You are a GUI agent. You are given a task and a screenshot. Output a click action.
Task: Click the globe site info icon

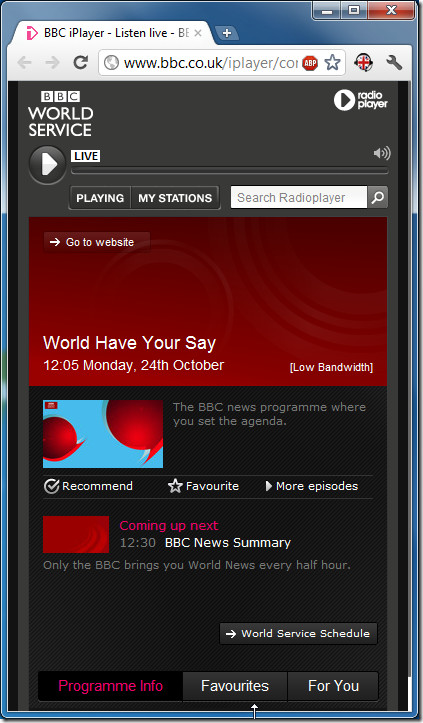click(x=111, y=63)
